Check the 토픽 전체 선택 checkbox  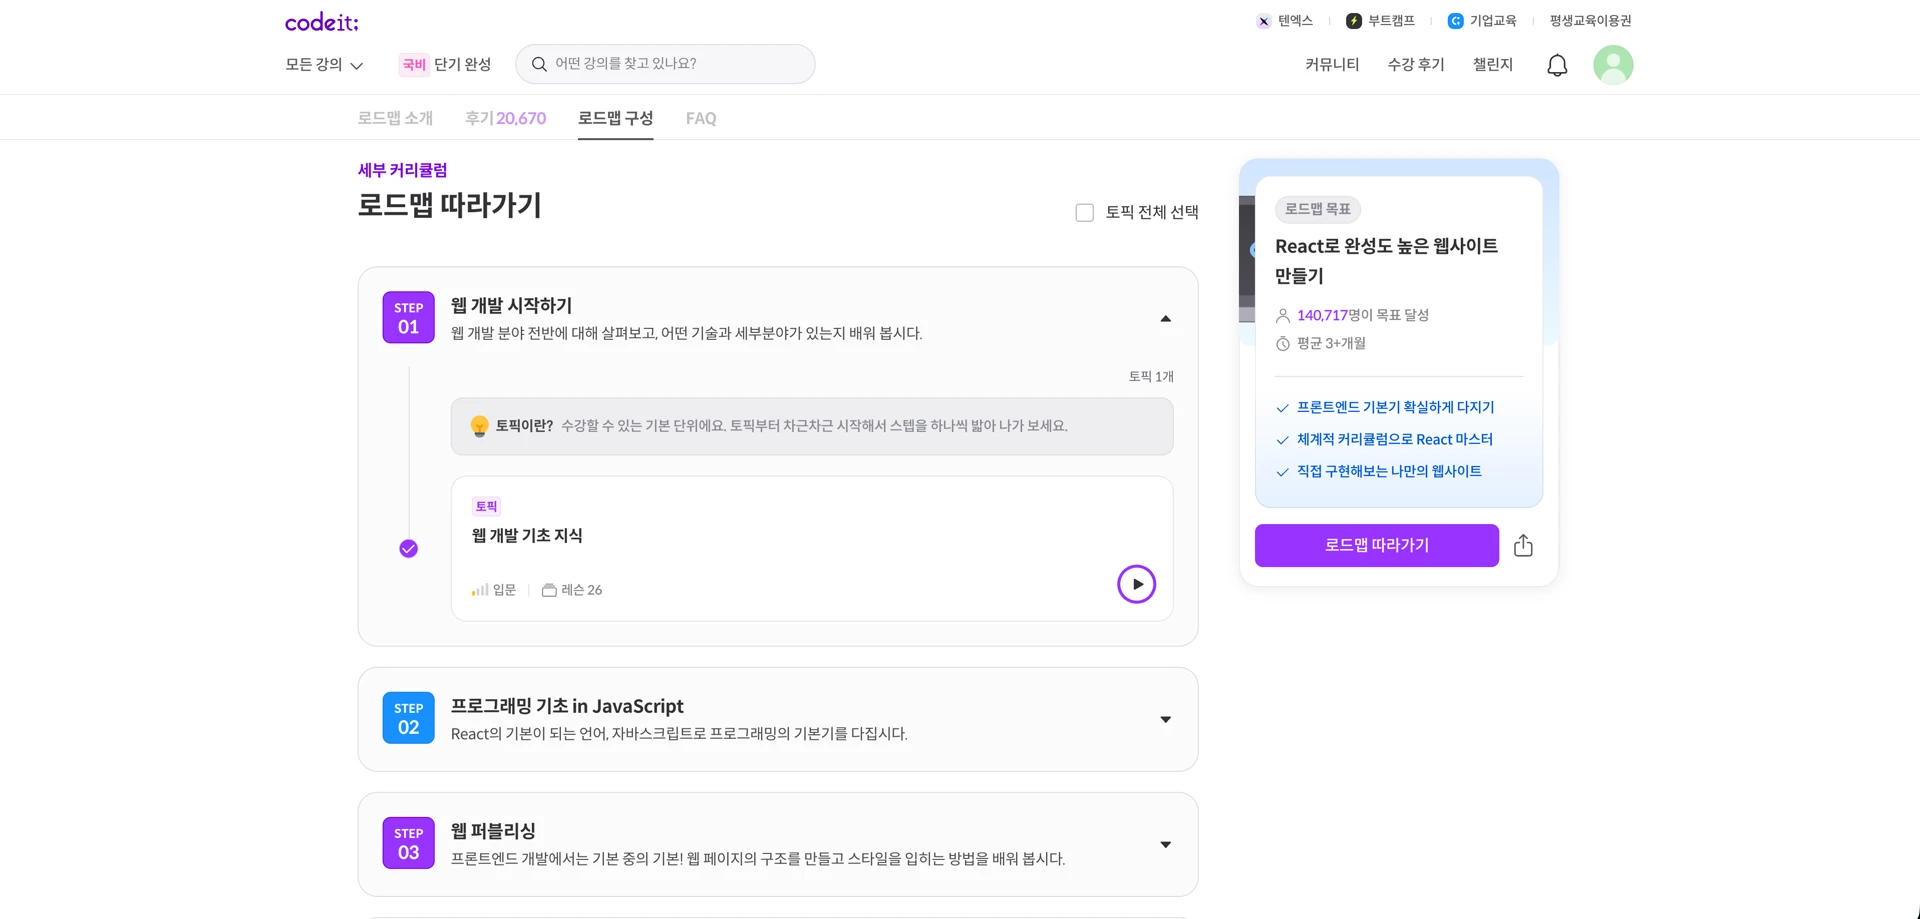point(1084,212)
